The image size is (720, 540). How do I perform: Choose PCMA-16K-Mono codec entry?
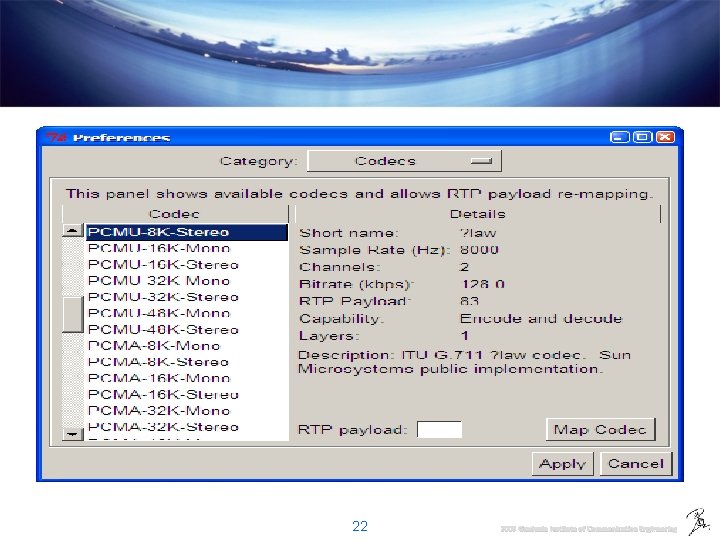[187, 378]
